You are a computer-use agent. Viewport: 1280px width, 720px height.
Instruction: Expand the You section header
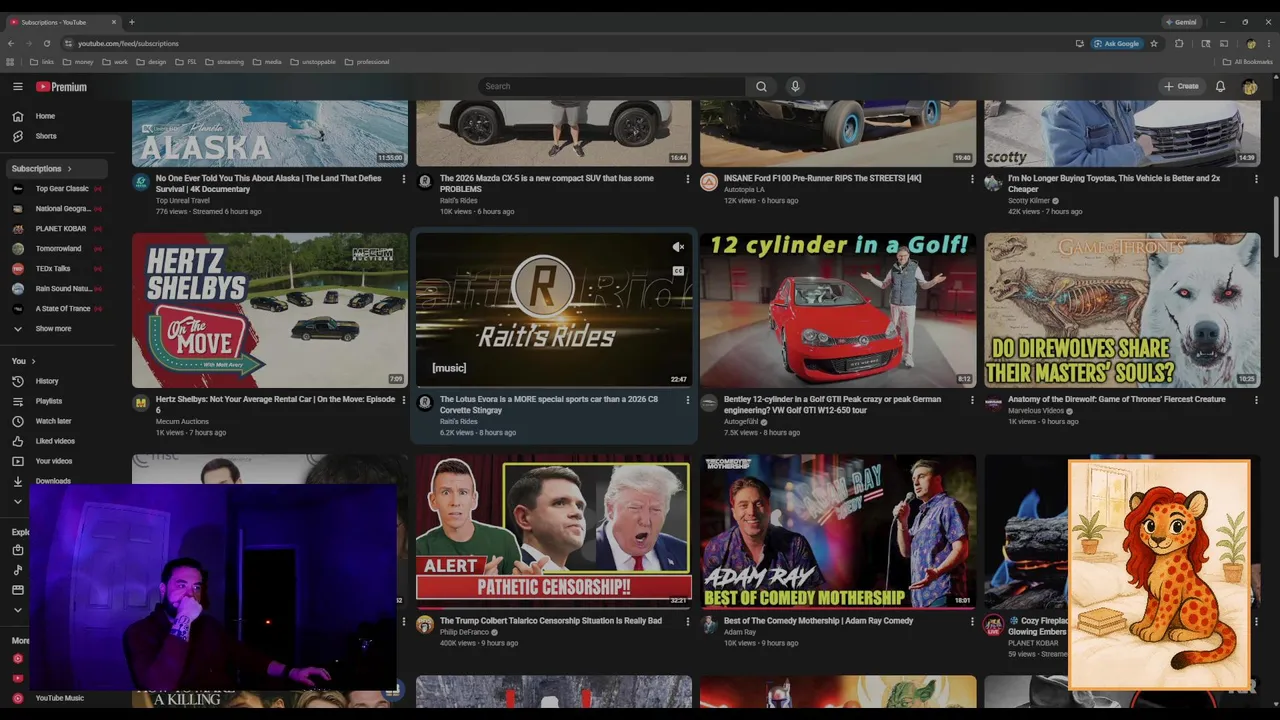point(24,361)
